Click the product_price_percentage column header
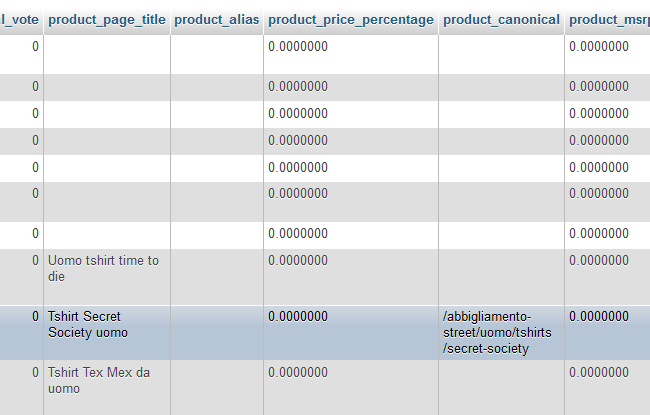 click(x=351, y=20)
